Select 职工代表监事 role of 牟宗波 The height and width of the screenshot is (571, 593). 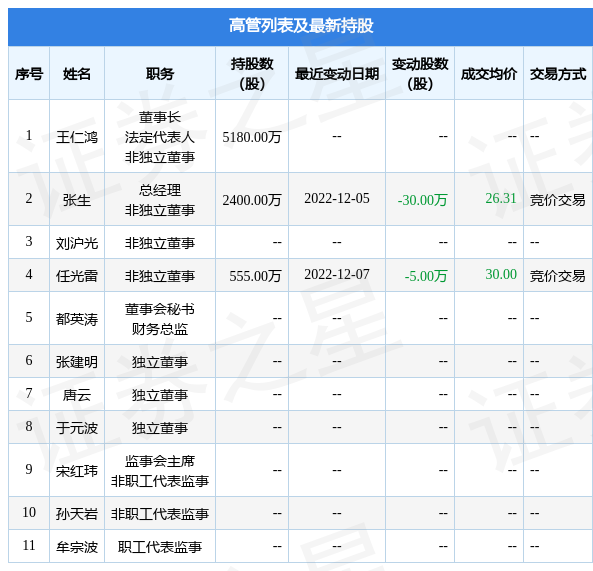coord(160,547)
